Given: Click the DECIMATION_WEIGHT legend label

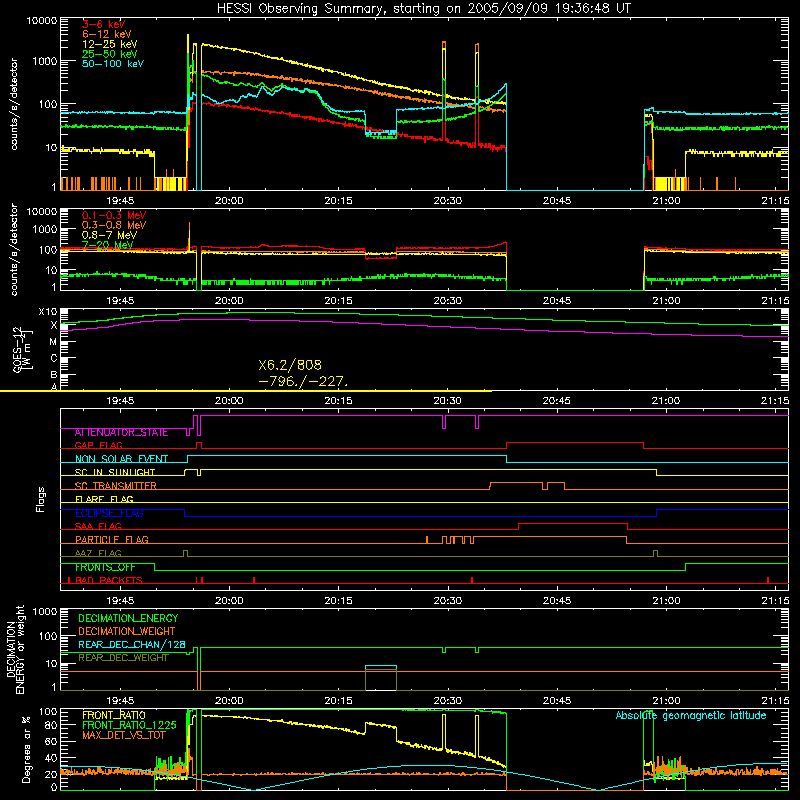Looking at the screenshot, I should pyautogui.click(x=127, y=632).
